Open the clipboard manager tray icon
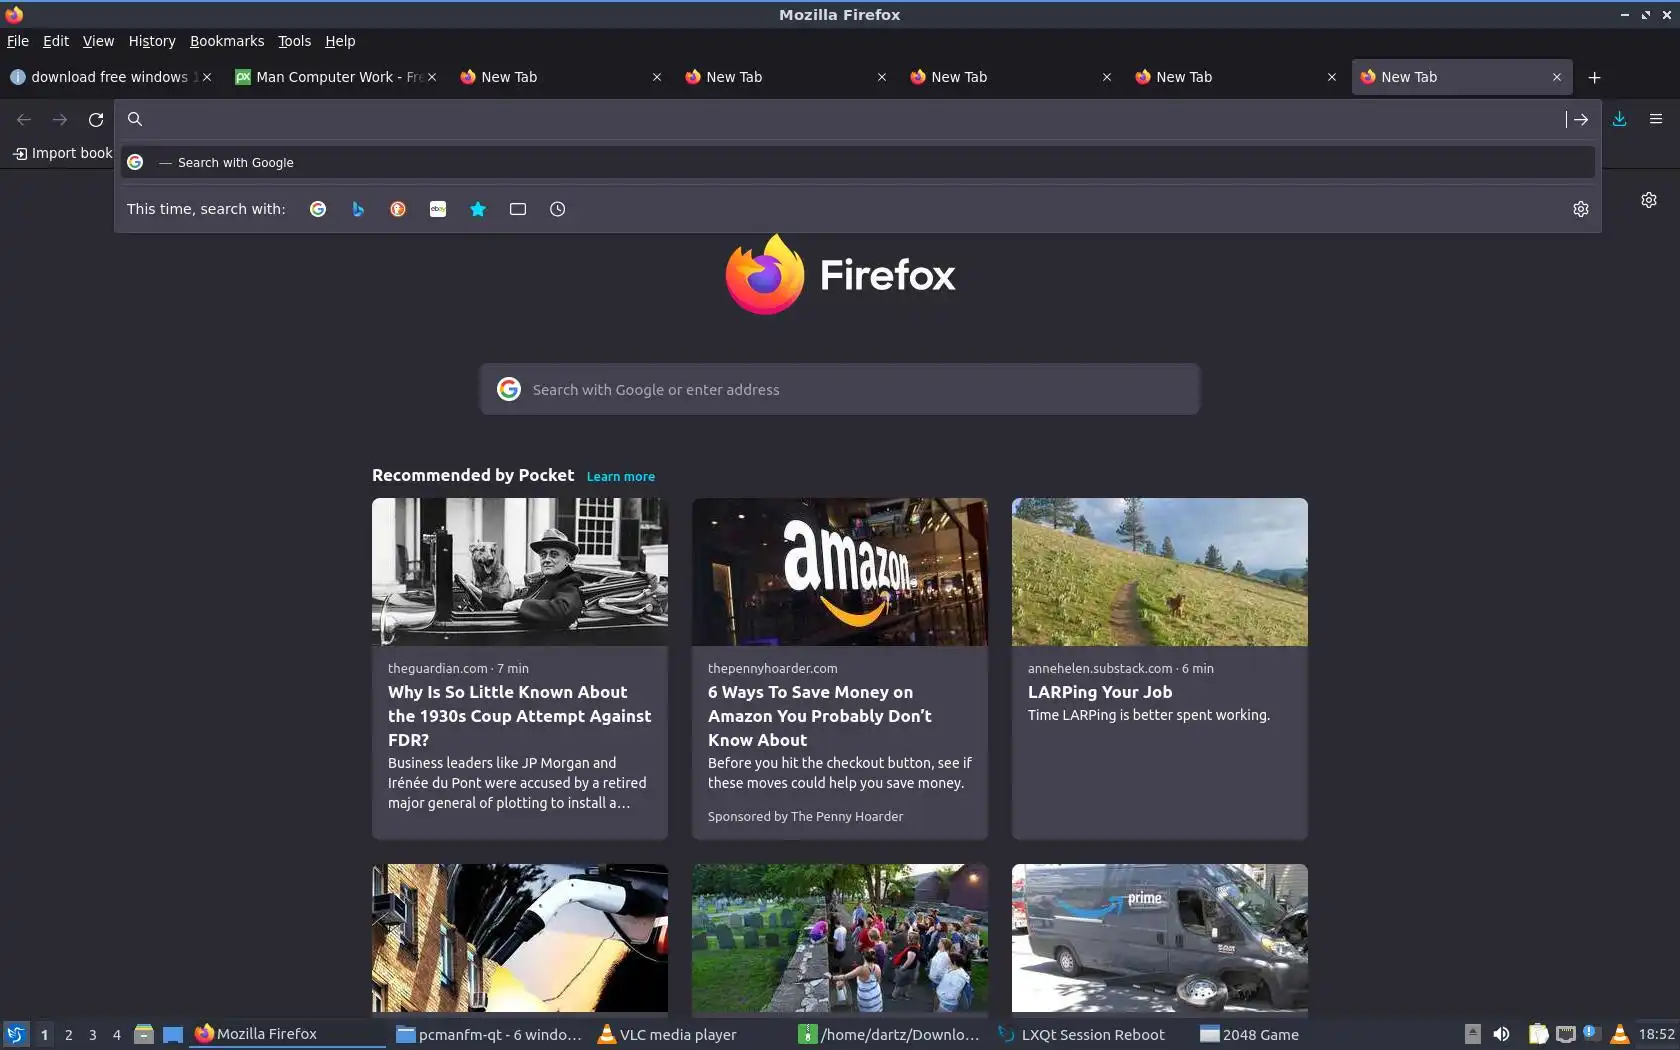Viewport: 1680px width, 1050px height. pyautogui.click(x=1538, y=1034)
